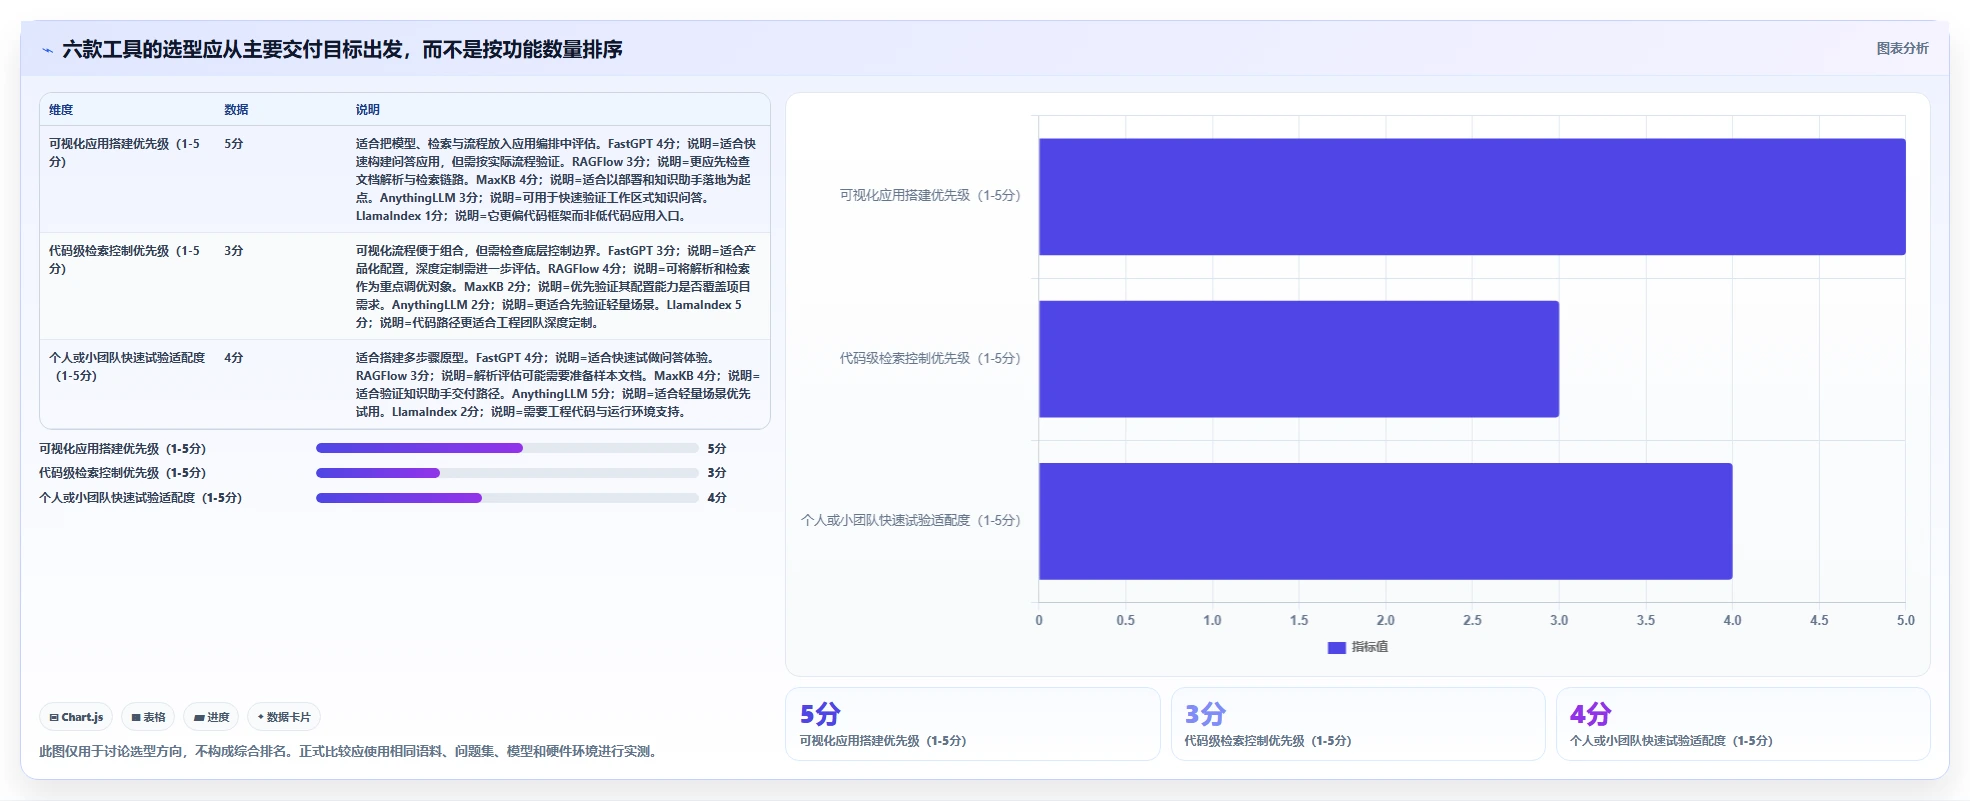
Task: Click the progress bar for 可视化应用搭建优先级
Action: (507, 448)
